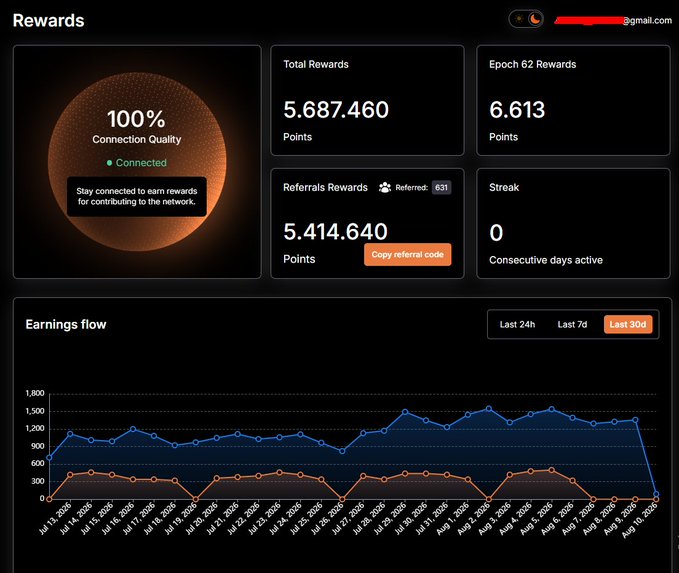Select the blue data point for Aug 10, 2026
The height and width of the screenshot is (573, 679).
pos(656,494)
